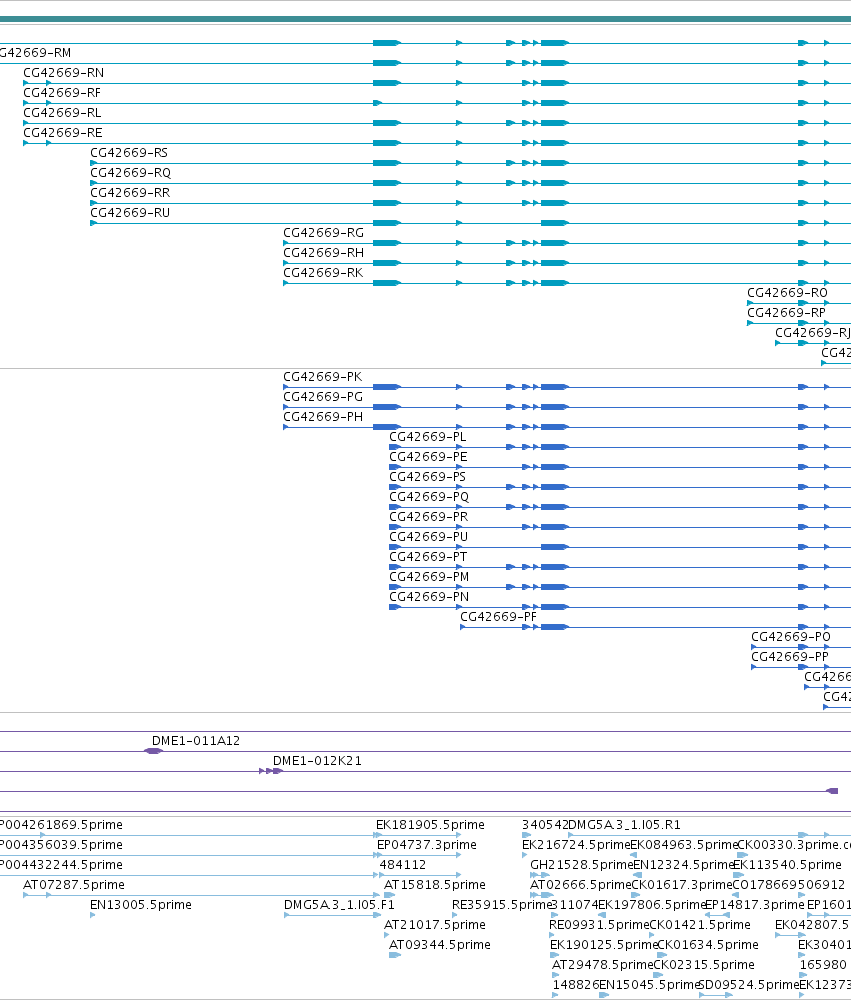Click the DME1-012K21 feature label

point(317,761)
